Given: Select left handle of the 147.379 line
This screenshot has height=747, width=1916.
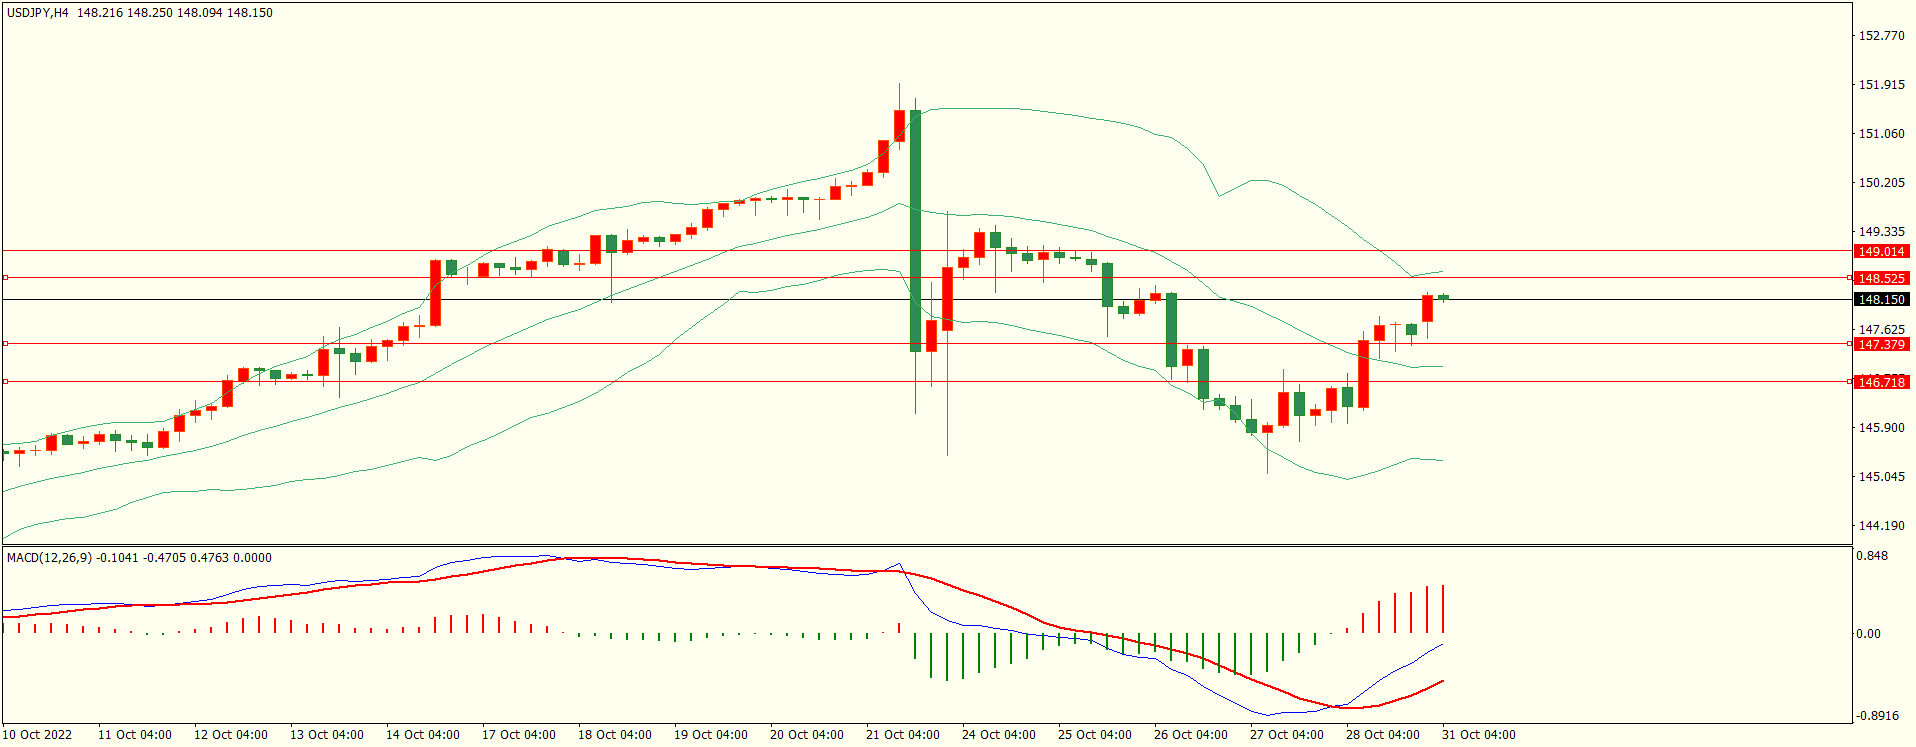Looking at the screenshot, I should pos(5,344).
